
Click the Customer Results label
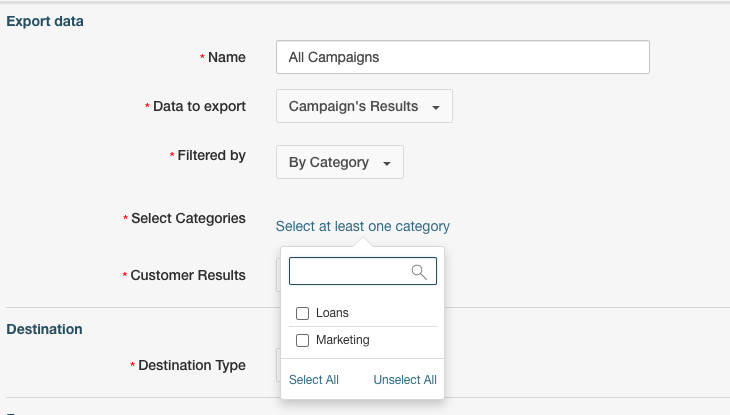(x=188, y=275)
